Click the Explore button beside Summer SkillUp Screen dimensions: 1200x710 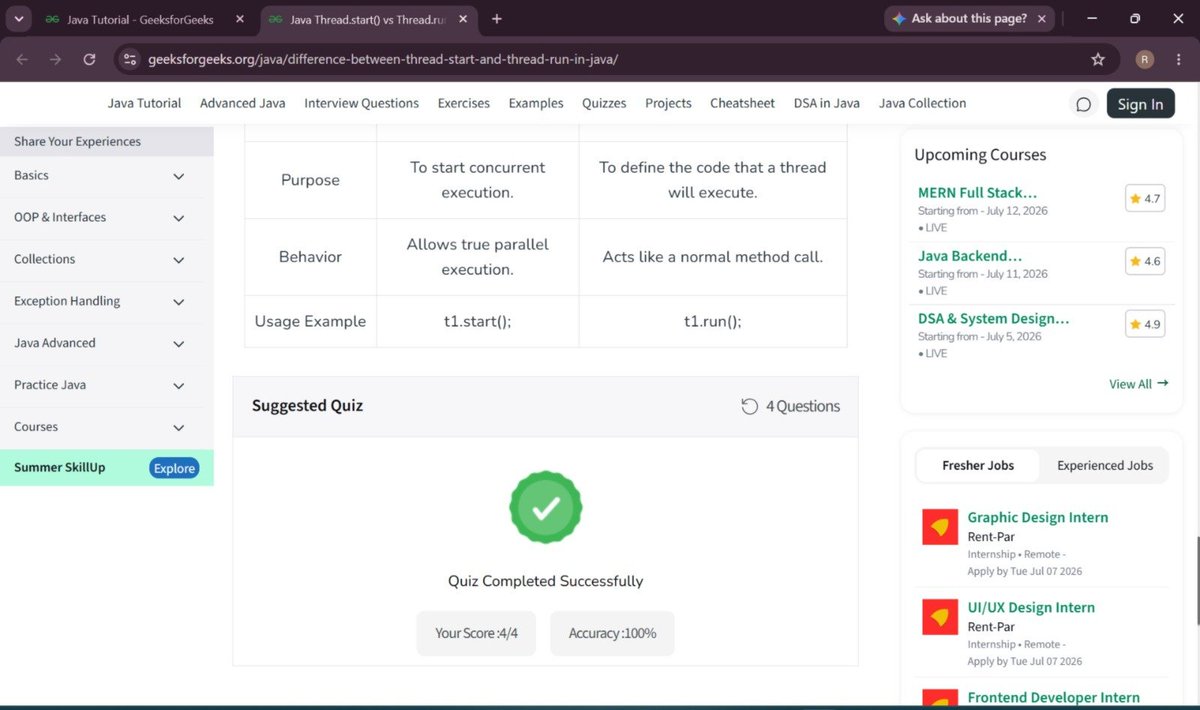174,468
